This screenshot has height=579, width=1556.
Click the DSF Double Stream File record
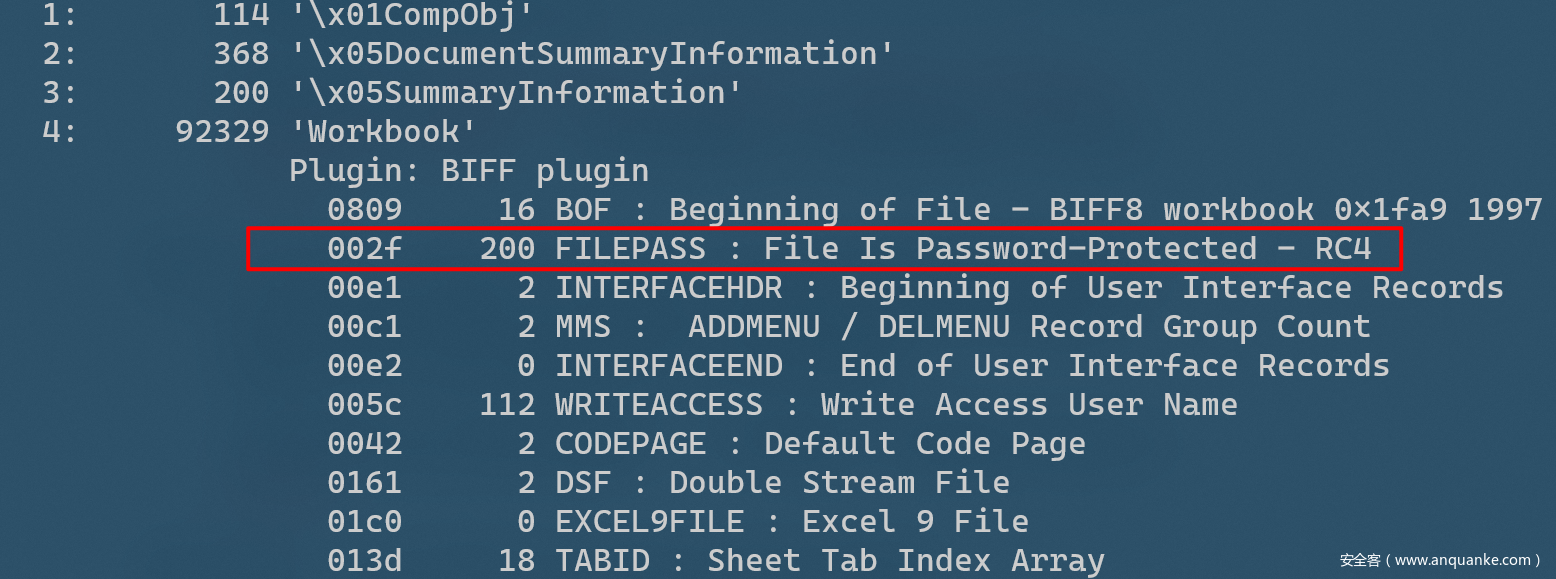point(668,483)
